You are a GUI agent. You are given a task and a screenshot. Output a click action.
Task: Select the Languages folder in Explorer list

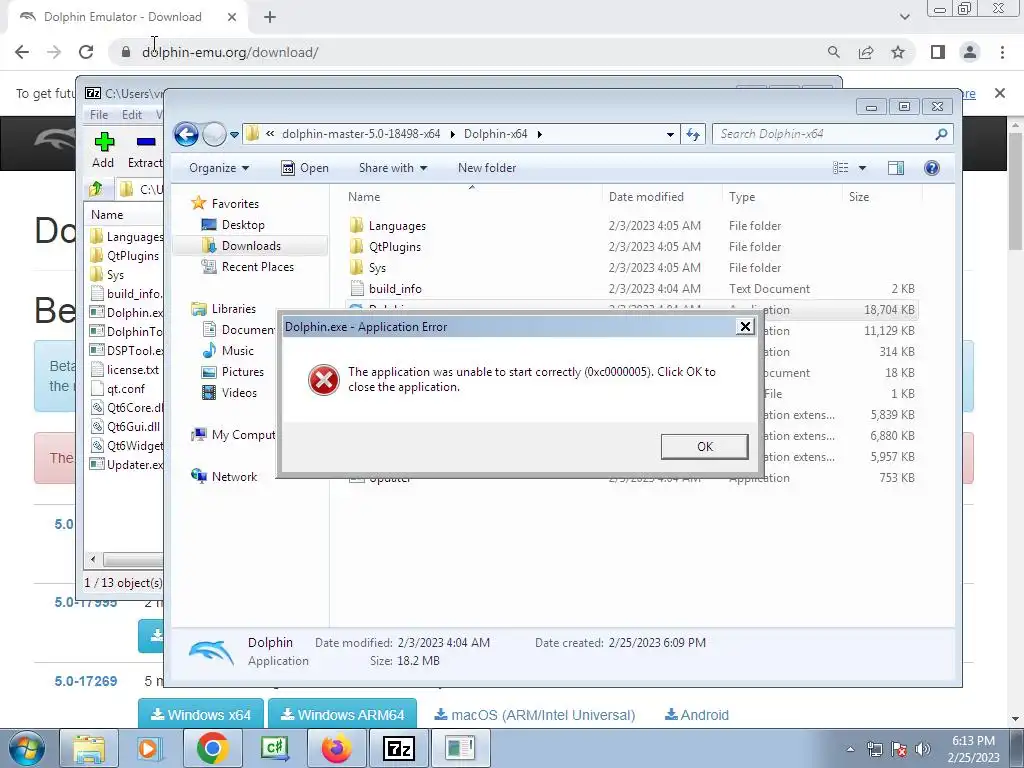[397, 226]
